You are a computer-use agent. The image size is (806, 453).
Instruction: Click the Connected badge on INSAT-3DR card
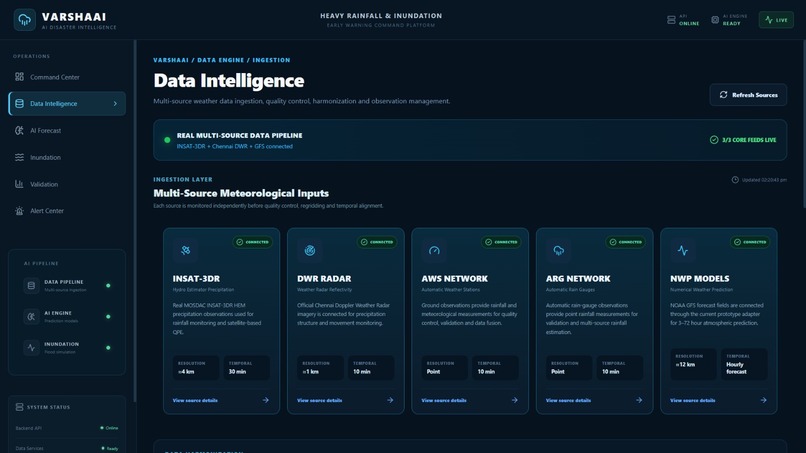click(252, 242)
